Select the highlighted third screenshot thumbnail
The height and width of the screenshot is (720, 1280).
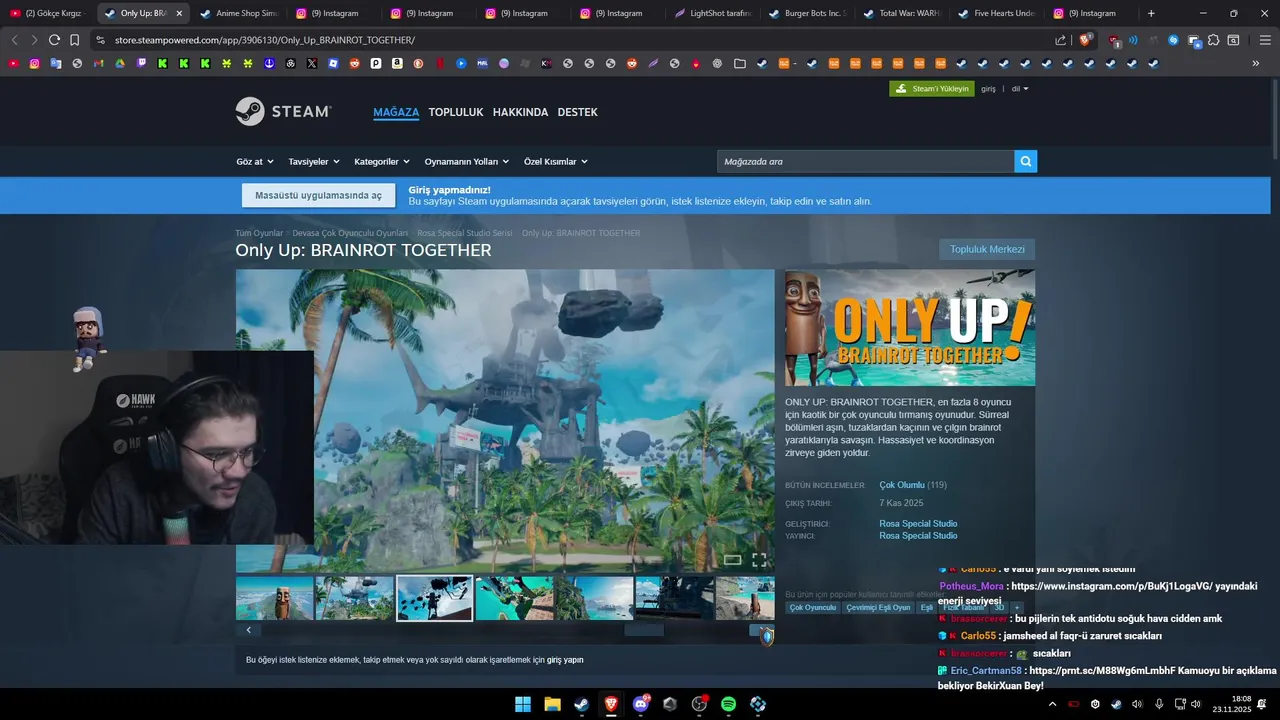pyautogui.click(x=434, y=598)
